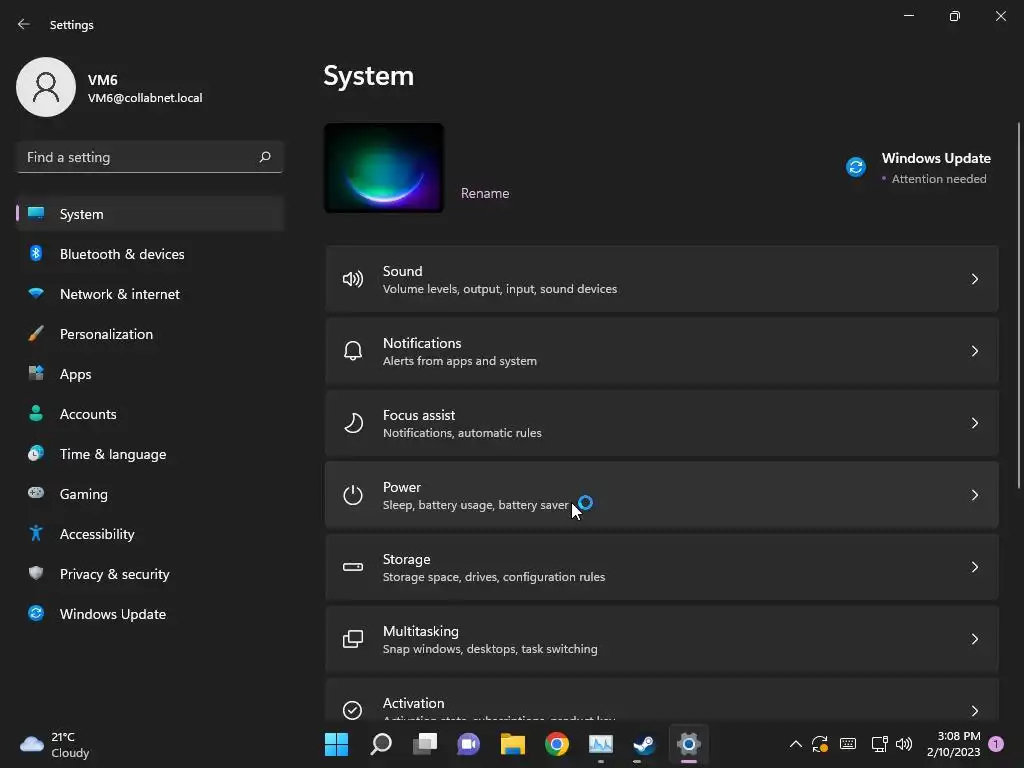Image resolution: width=1024 pixels, height=768 pixels.
Task: Open Time & language label in sidebar
Action: pos(113,454)
